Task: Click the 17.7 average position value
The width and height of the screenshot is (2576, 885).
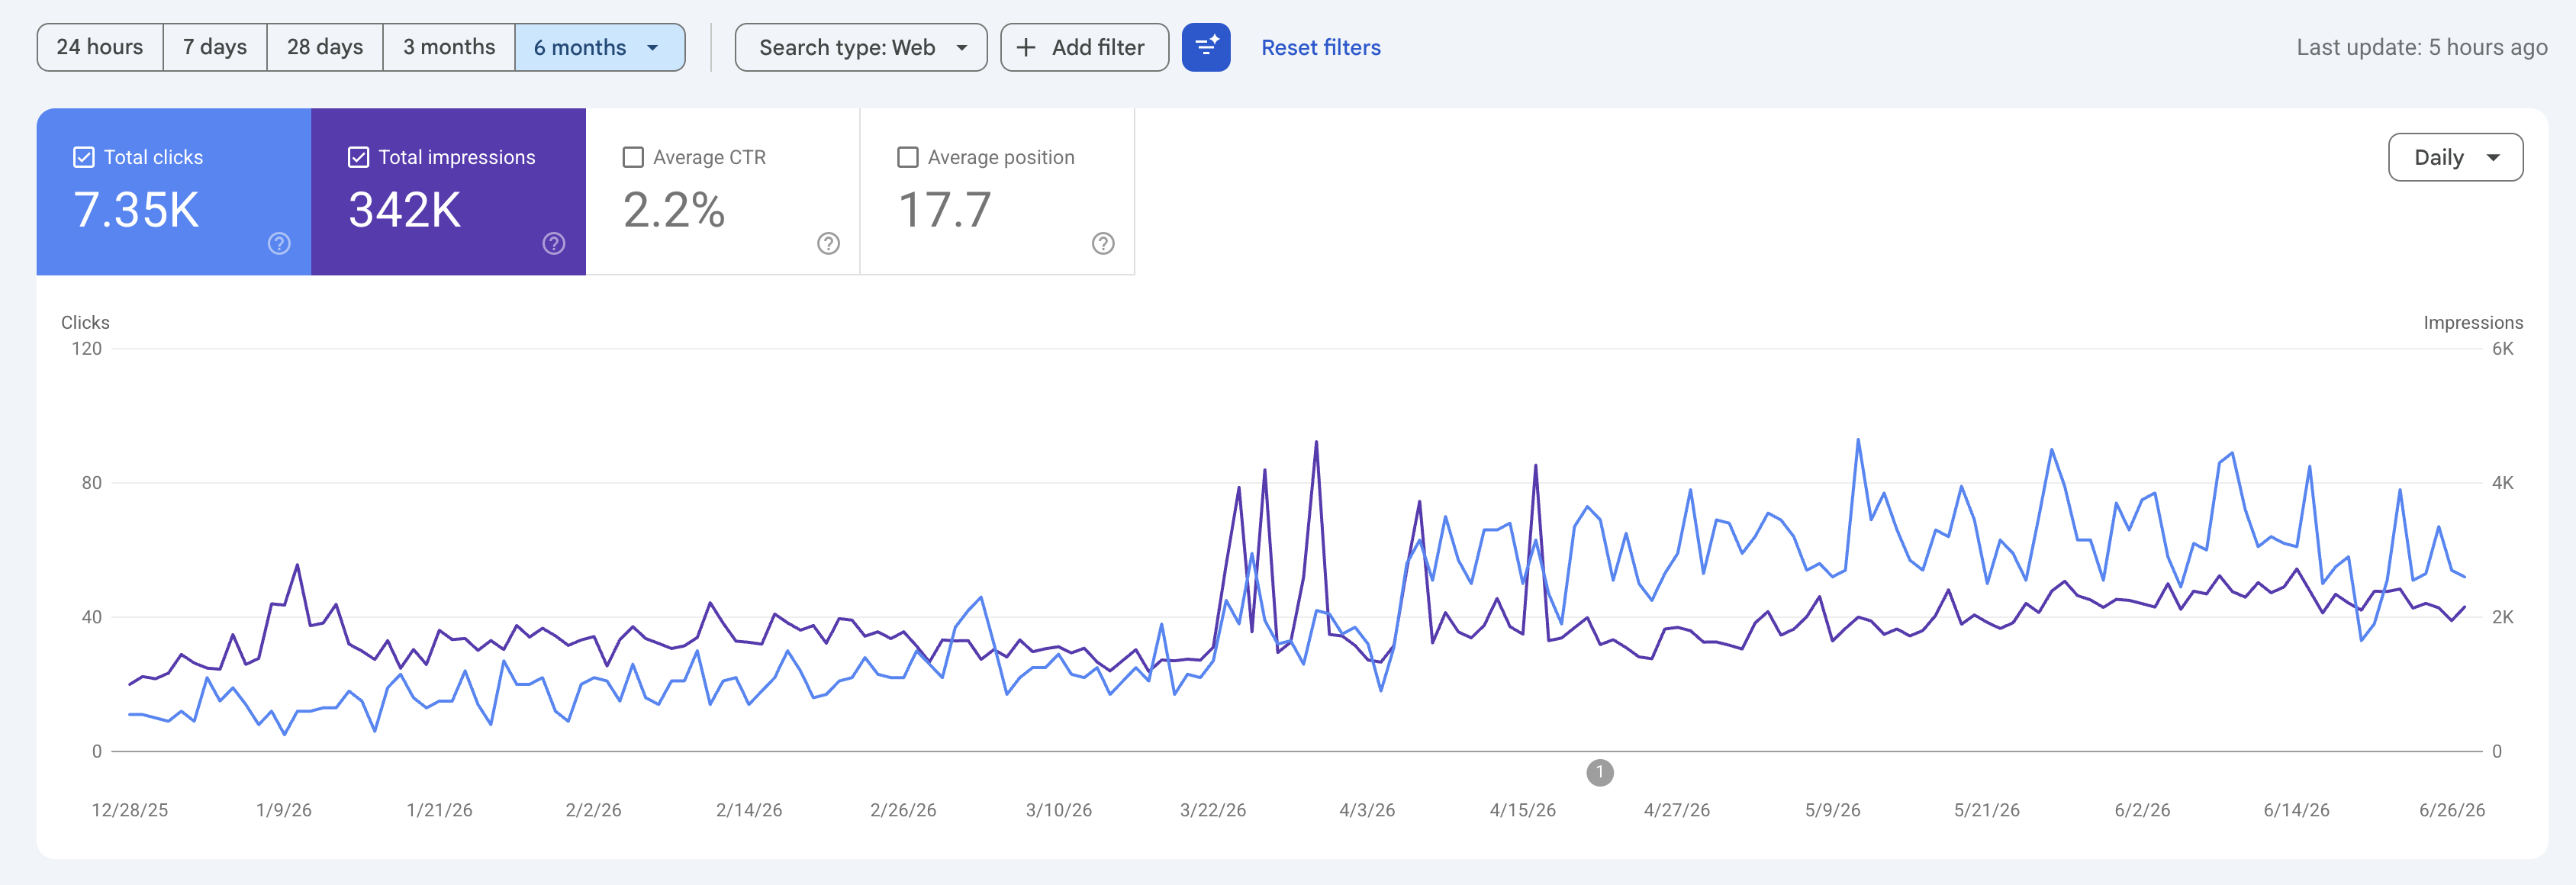Action: click(945, 210)
